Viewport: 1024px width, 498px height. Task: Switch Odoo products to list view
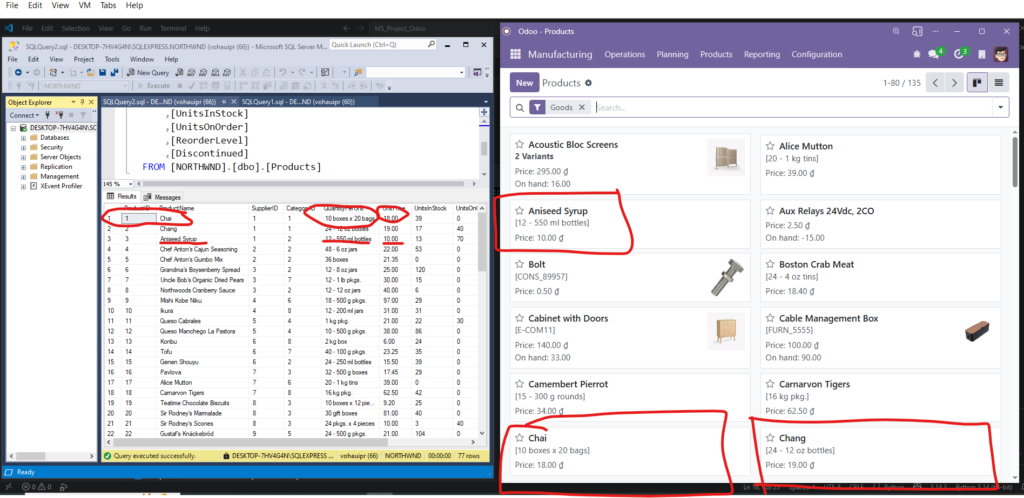(x=1000, y=83)
